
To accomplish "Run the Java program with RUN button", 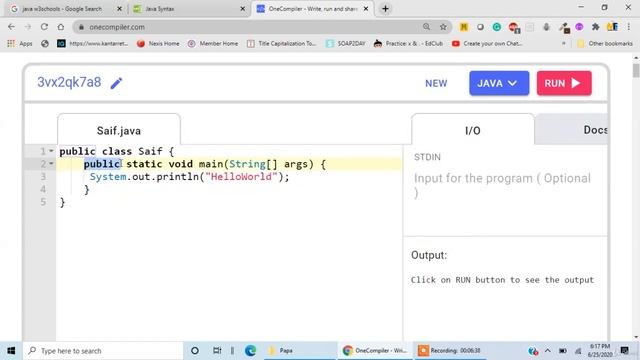I will (564, 83).
